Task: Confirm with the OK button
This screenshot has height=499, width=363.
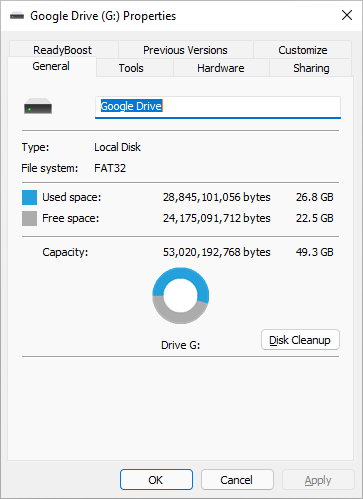Action: click(x=156, y=480)
